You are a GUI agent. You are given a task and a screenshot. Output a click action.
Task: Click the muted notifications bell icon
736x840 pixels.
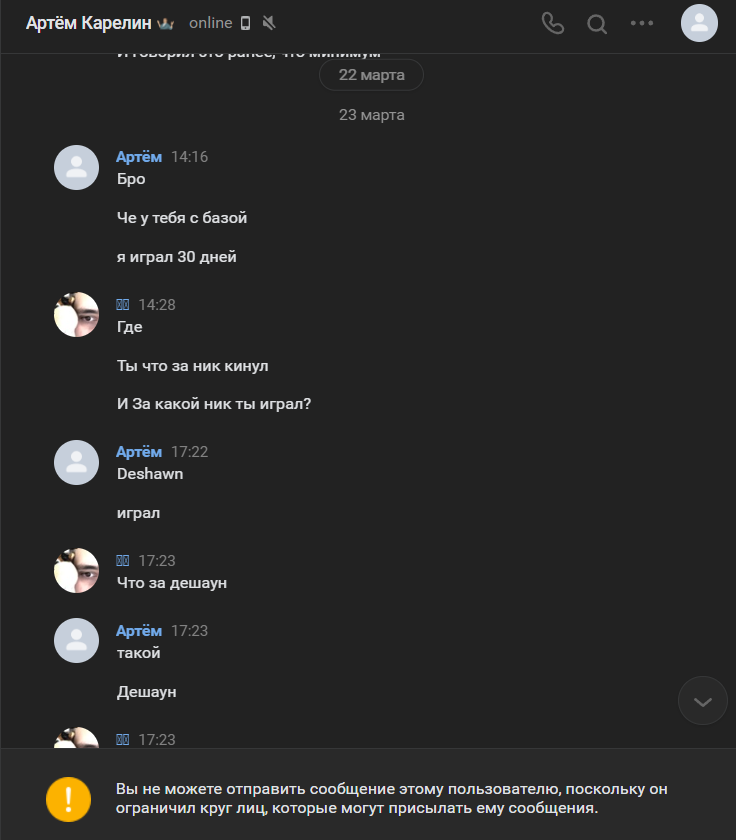tap(269, 23)
